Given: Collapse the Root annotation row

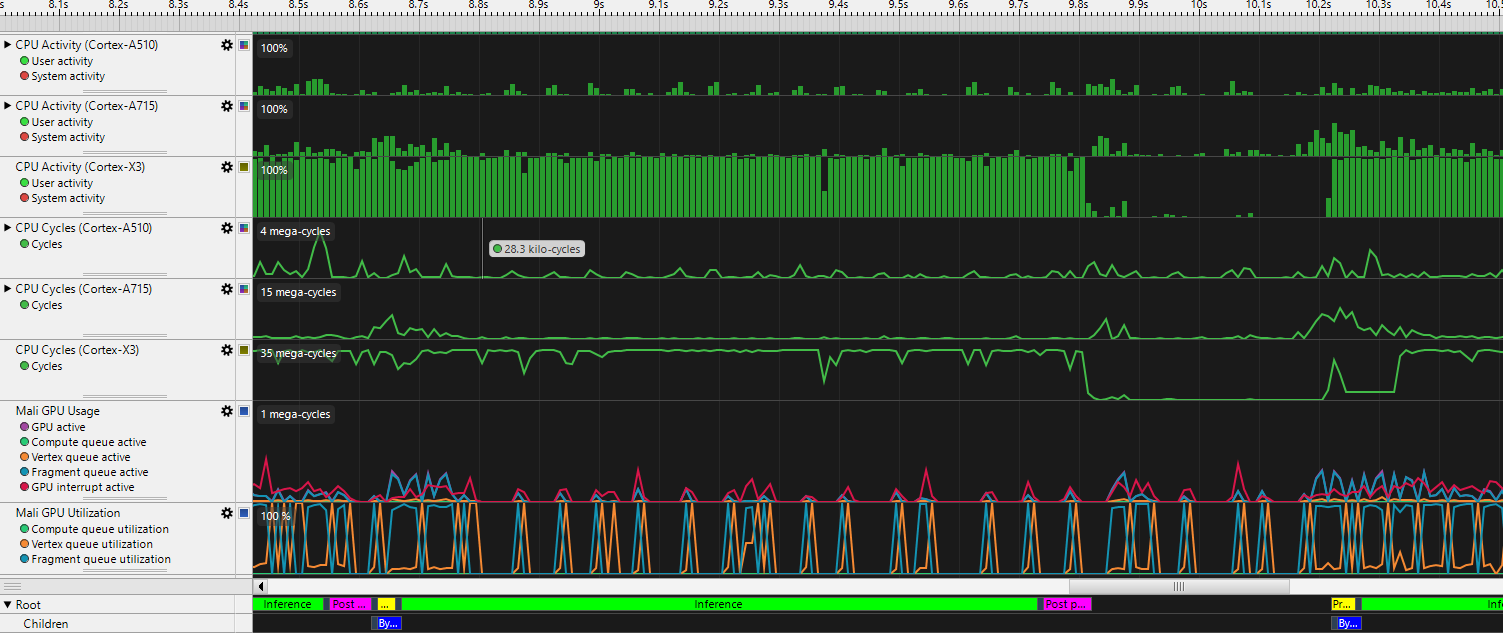Looking at the screenshot, I should tap(8, 605).
